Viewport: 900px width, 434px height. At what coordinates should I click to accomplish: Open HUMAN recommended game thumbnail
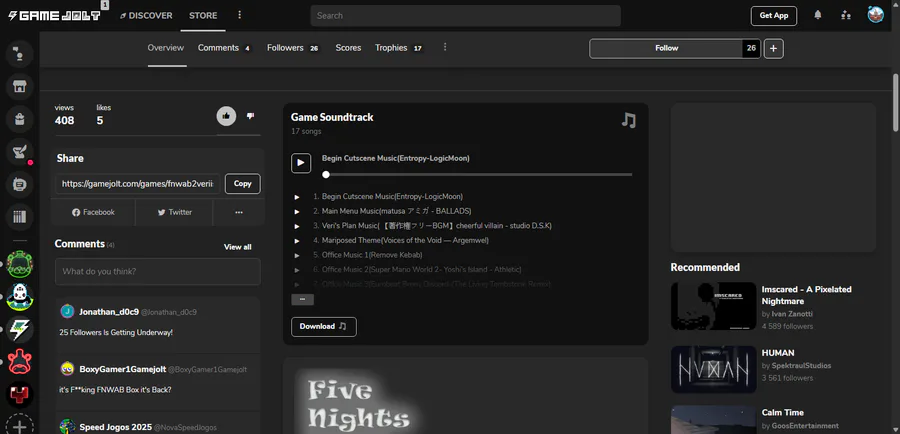(x=713, y=369)
